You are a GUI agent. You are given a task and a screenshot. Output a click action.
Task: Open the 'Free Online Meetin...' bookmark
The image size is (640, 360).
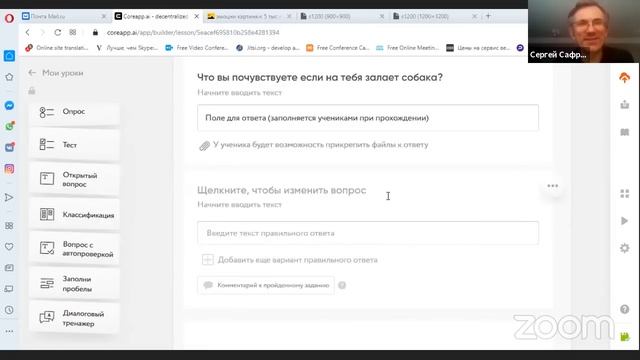[408, 48]
